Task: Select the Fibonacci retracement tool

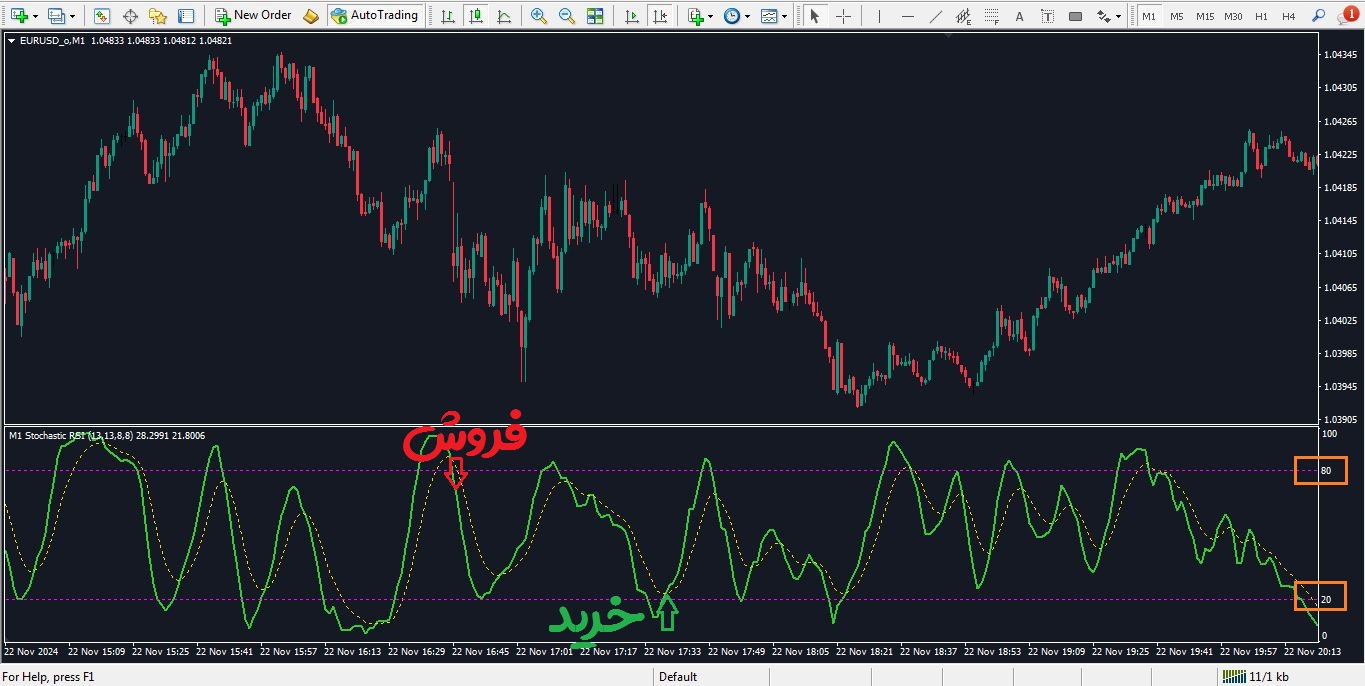Action: [x=991, y=16]
